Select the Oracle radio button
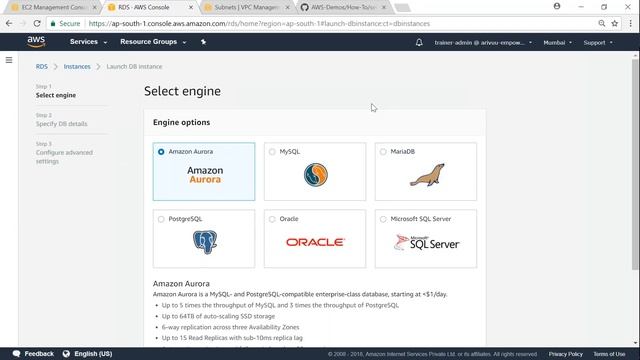The image size is (640, 360). [x=272, y=219]
